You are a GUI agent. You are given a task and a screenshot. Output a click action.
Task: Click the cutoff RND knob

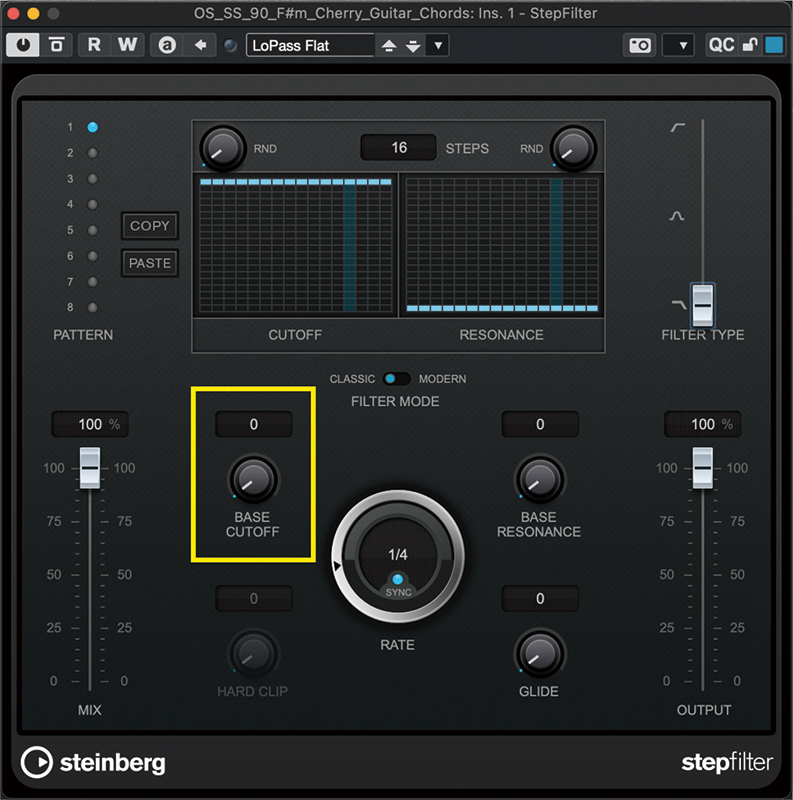tap(222, 148)
